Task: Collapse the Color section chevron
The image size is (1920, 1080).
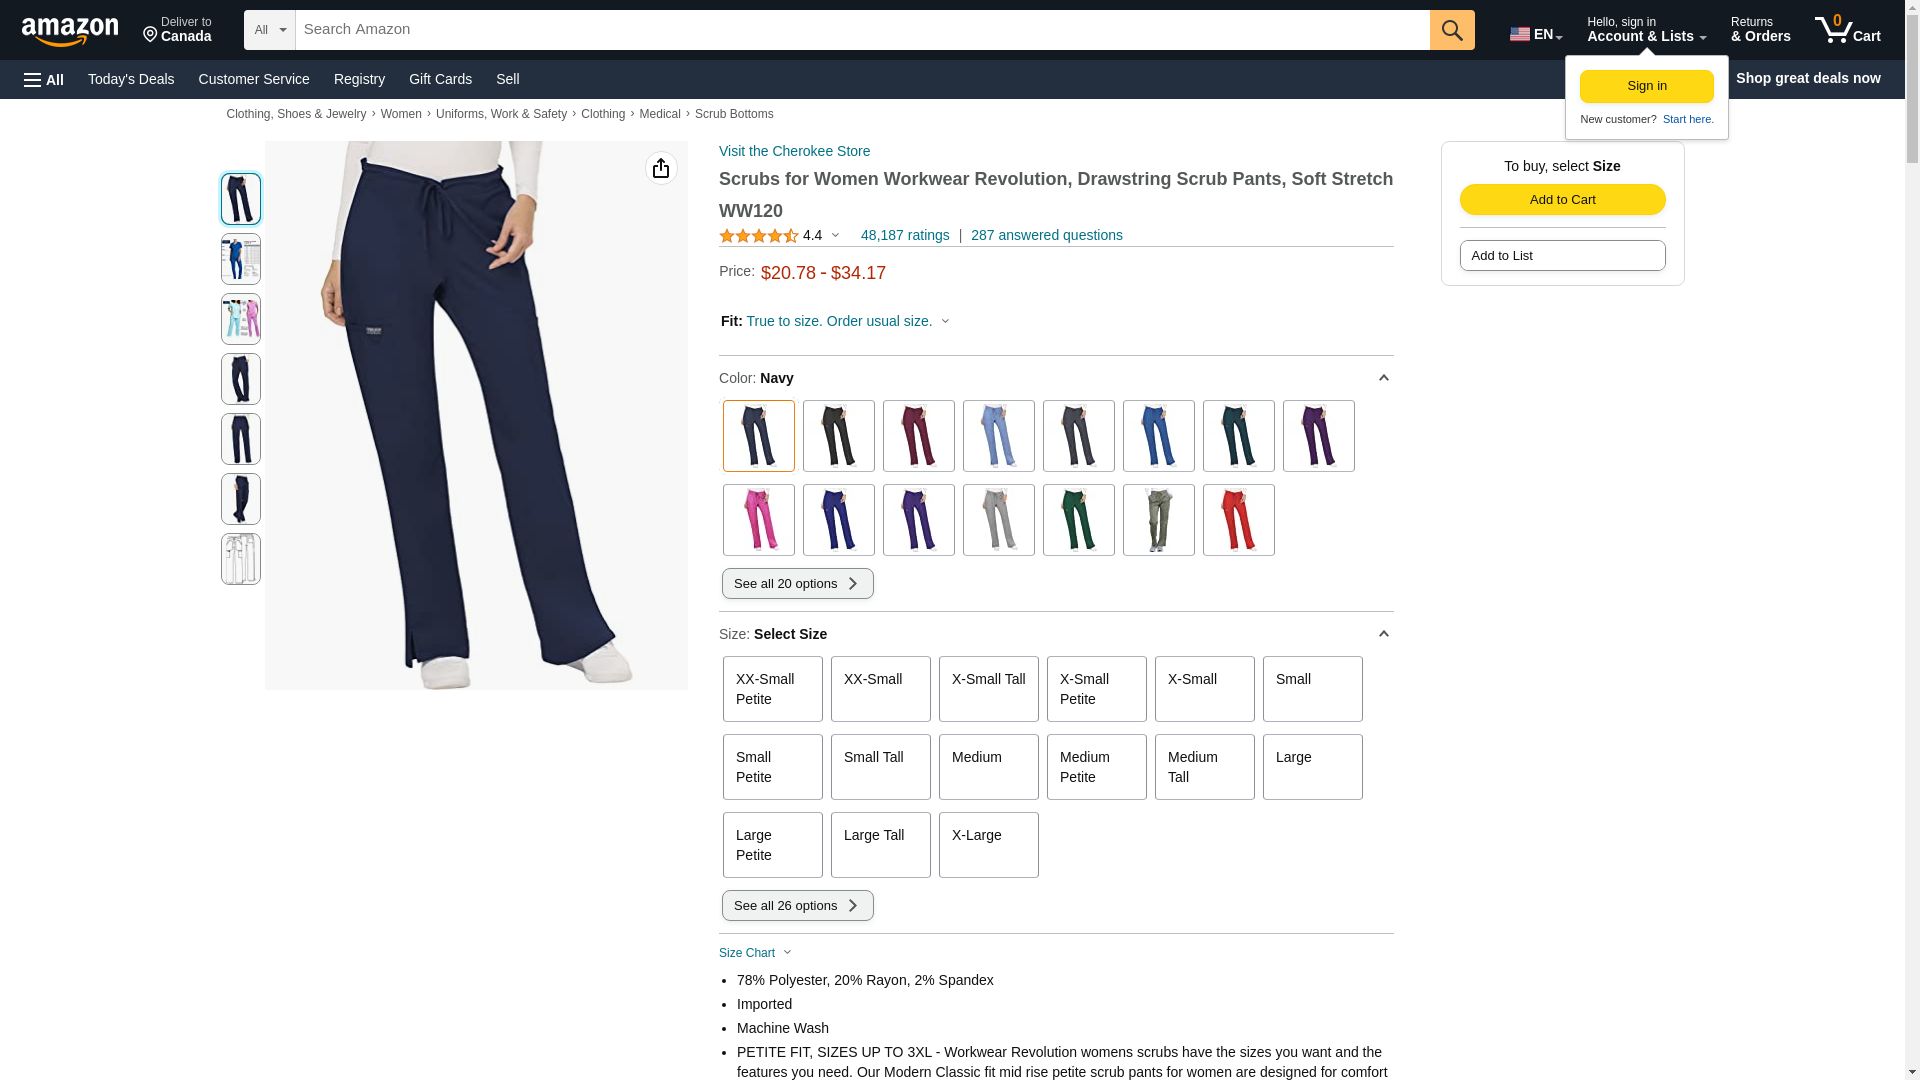Action: coord(1383,378)
